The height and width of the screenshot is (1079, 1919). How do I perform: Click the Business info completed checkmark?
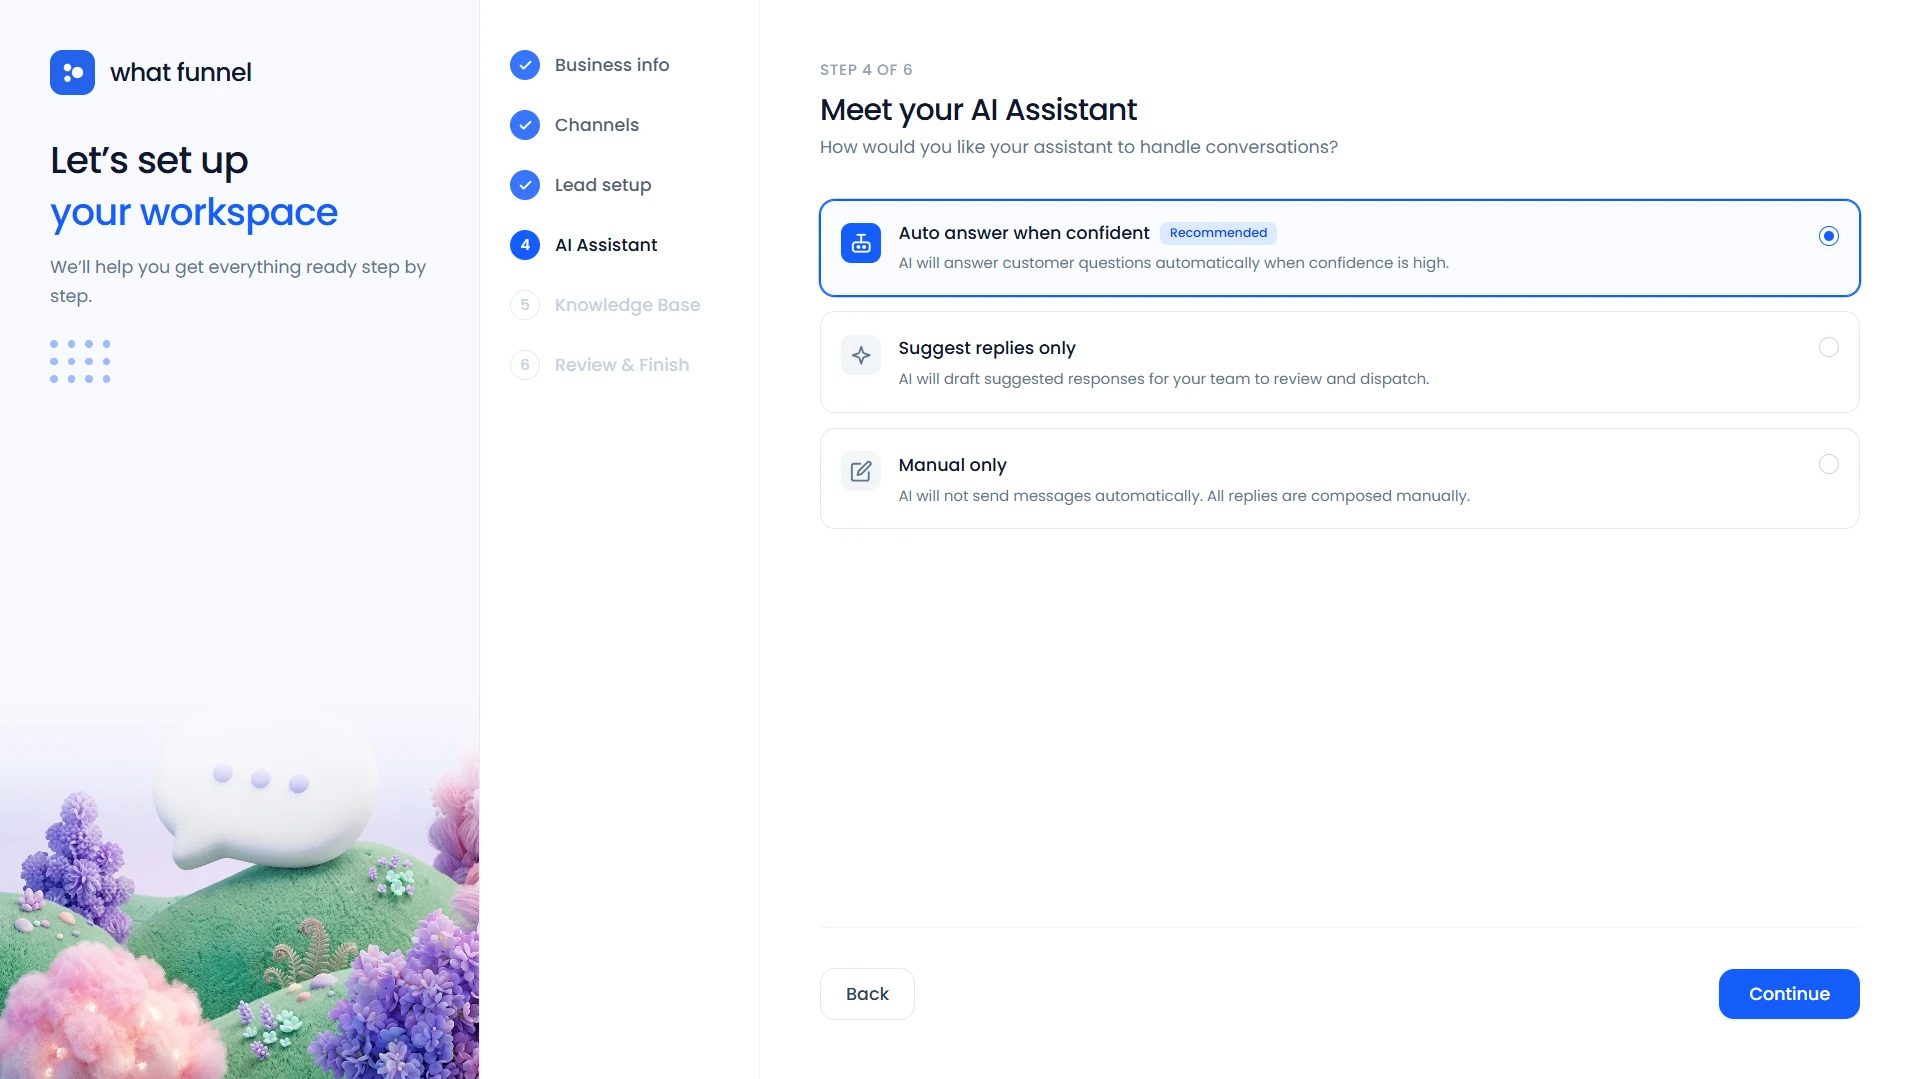[525, 65]
